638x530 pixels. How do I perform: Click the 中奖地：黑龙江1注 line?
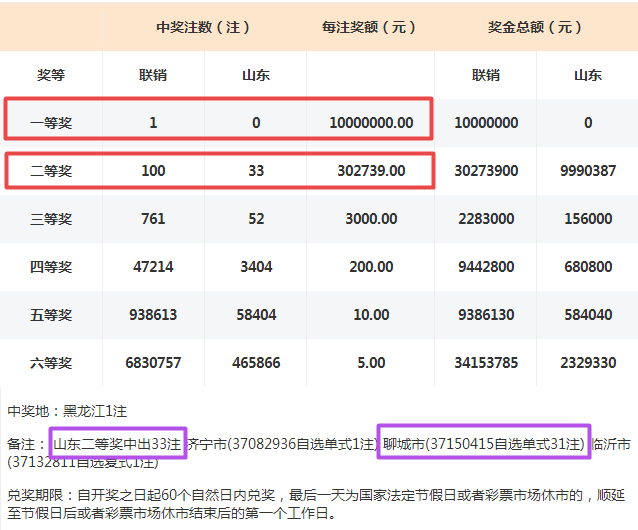(x=67, y=411)
